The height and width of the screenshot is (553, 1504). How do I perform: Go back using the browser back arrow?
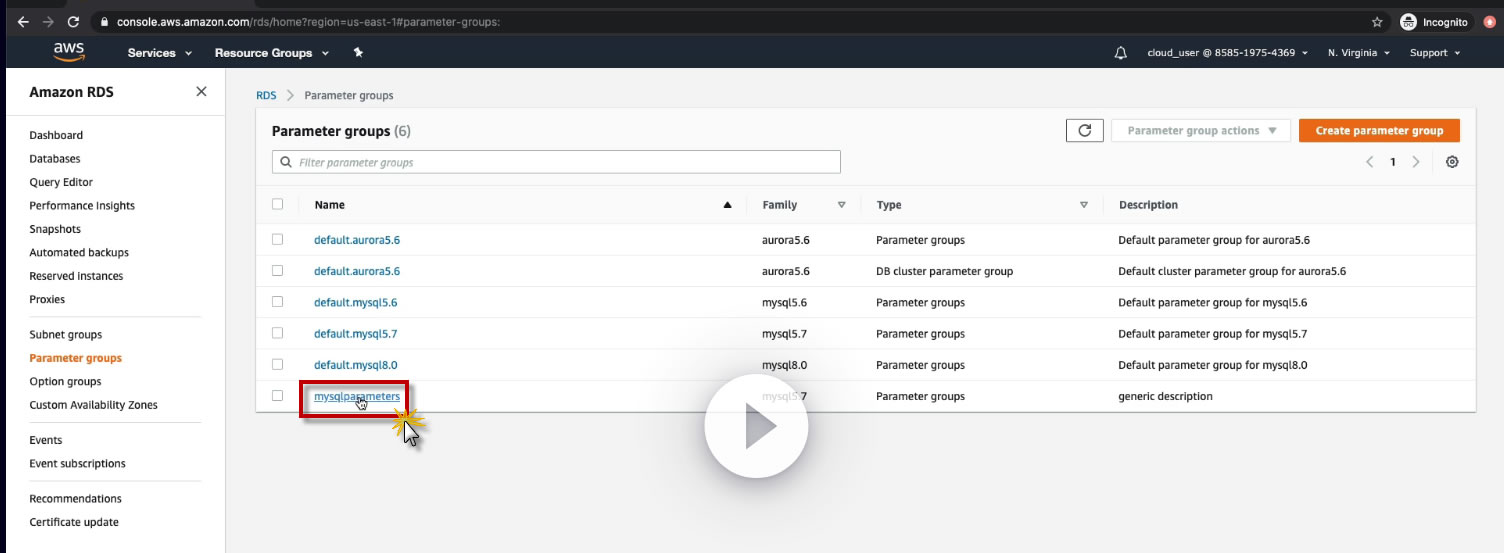pyautogui.click(x=23, y=21)
